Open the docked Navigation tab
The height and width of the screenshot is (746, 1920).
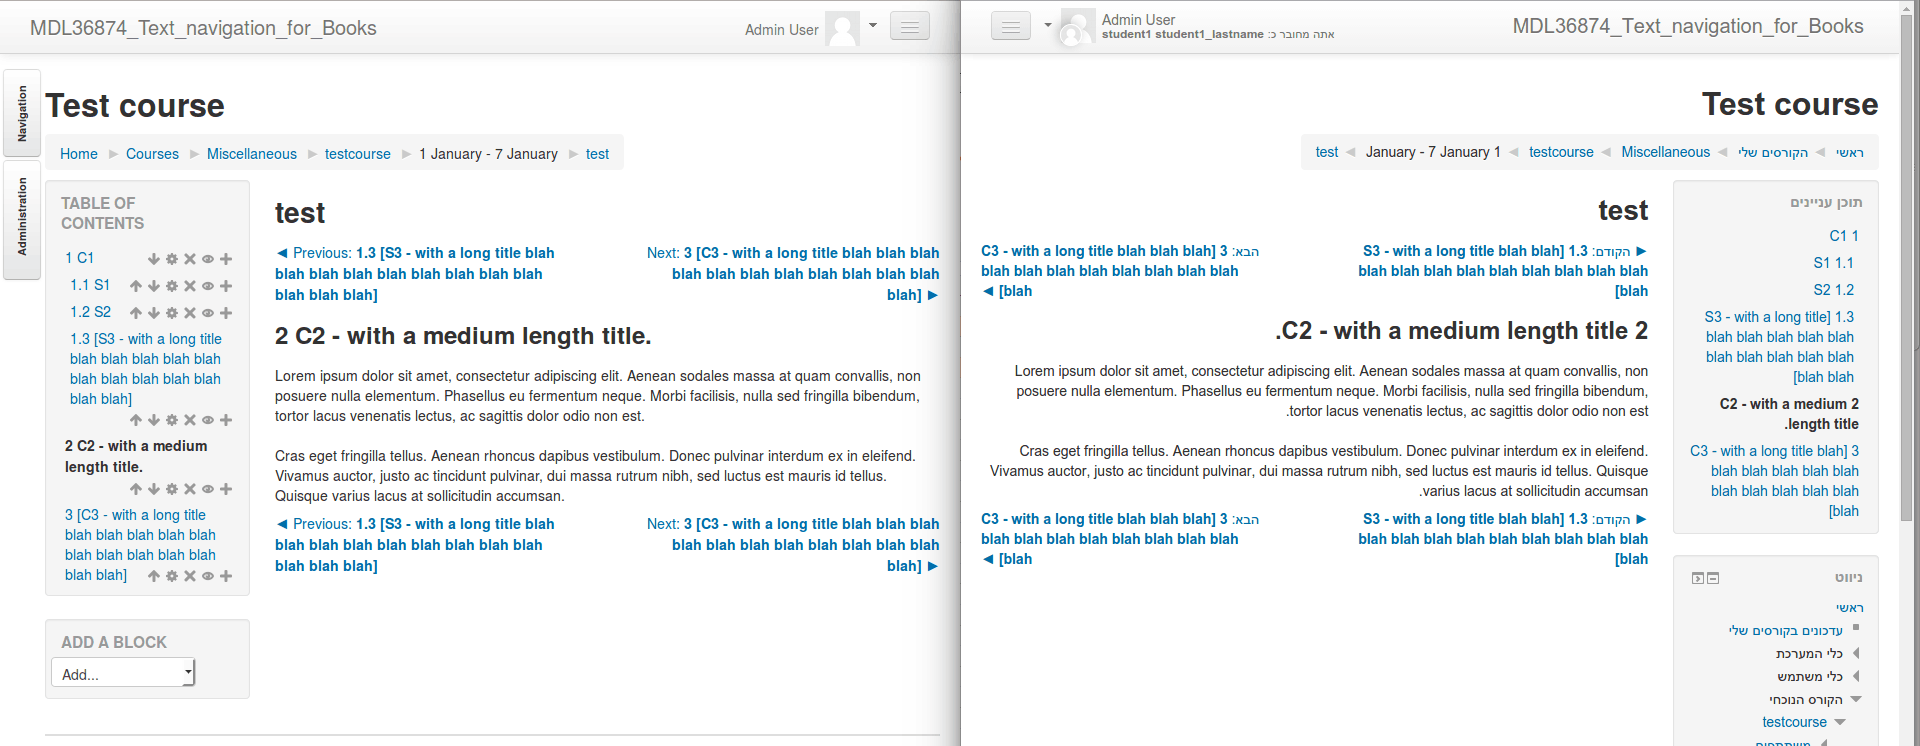coord(22,113)
